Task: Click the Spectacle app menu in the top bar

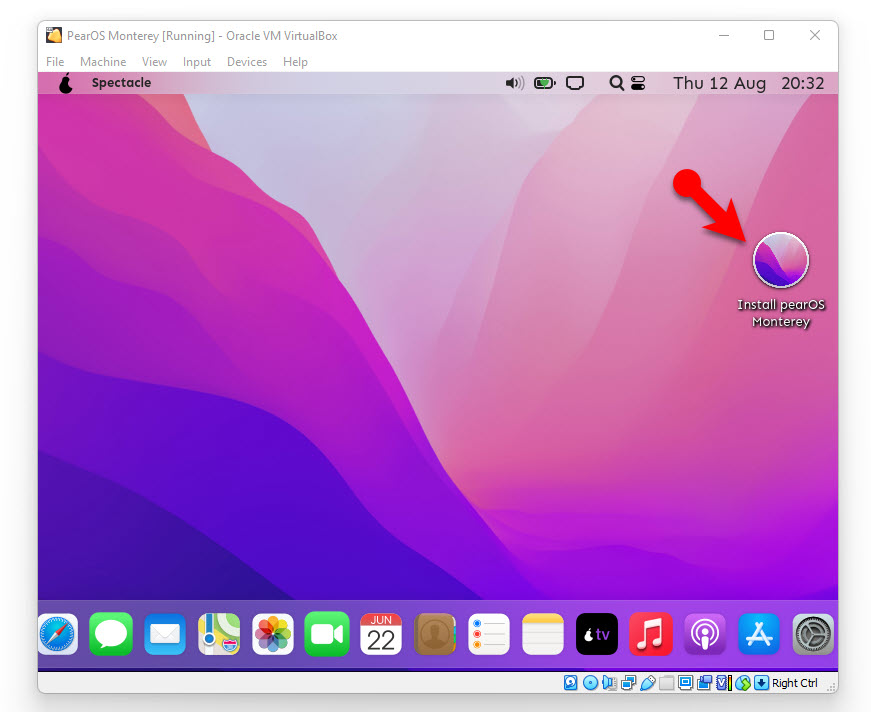Action: pyautogui.click(x=121, y=83)
